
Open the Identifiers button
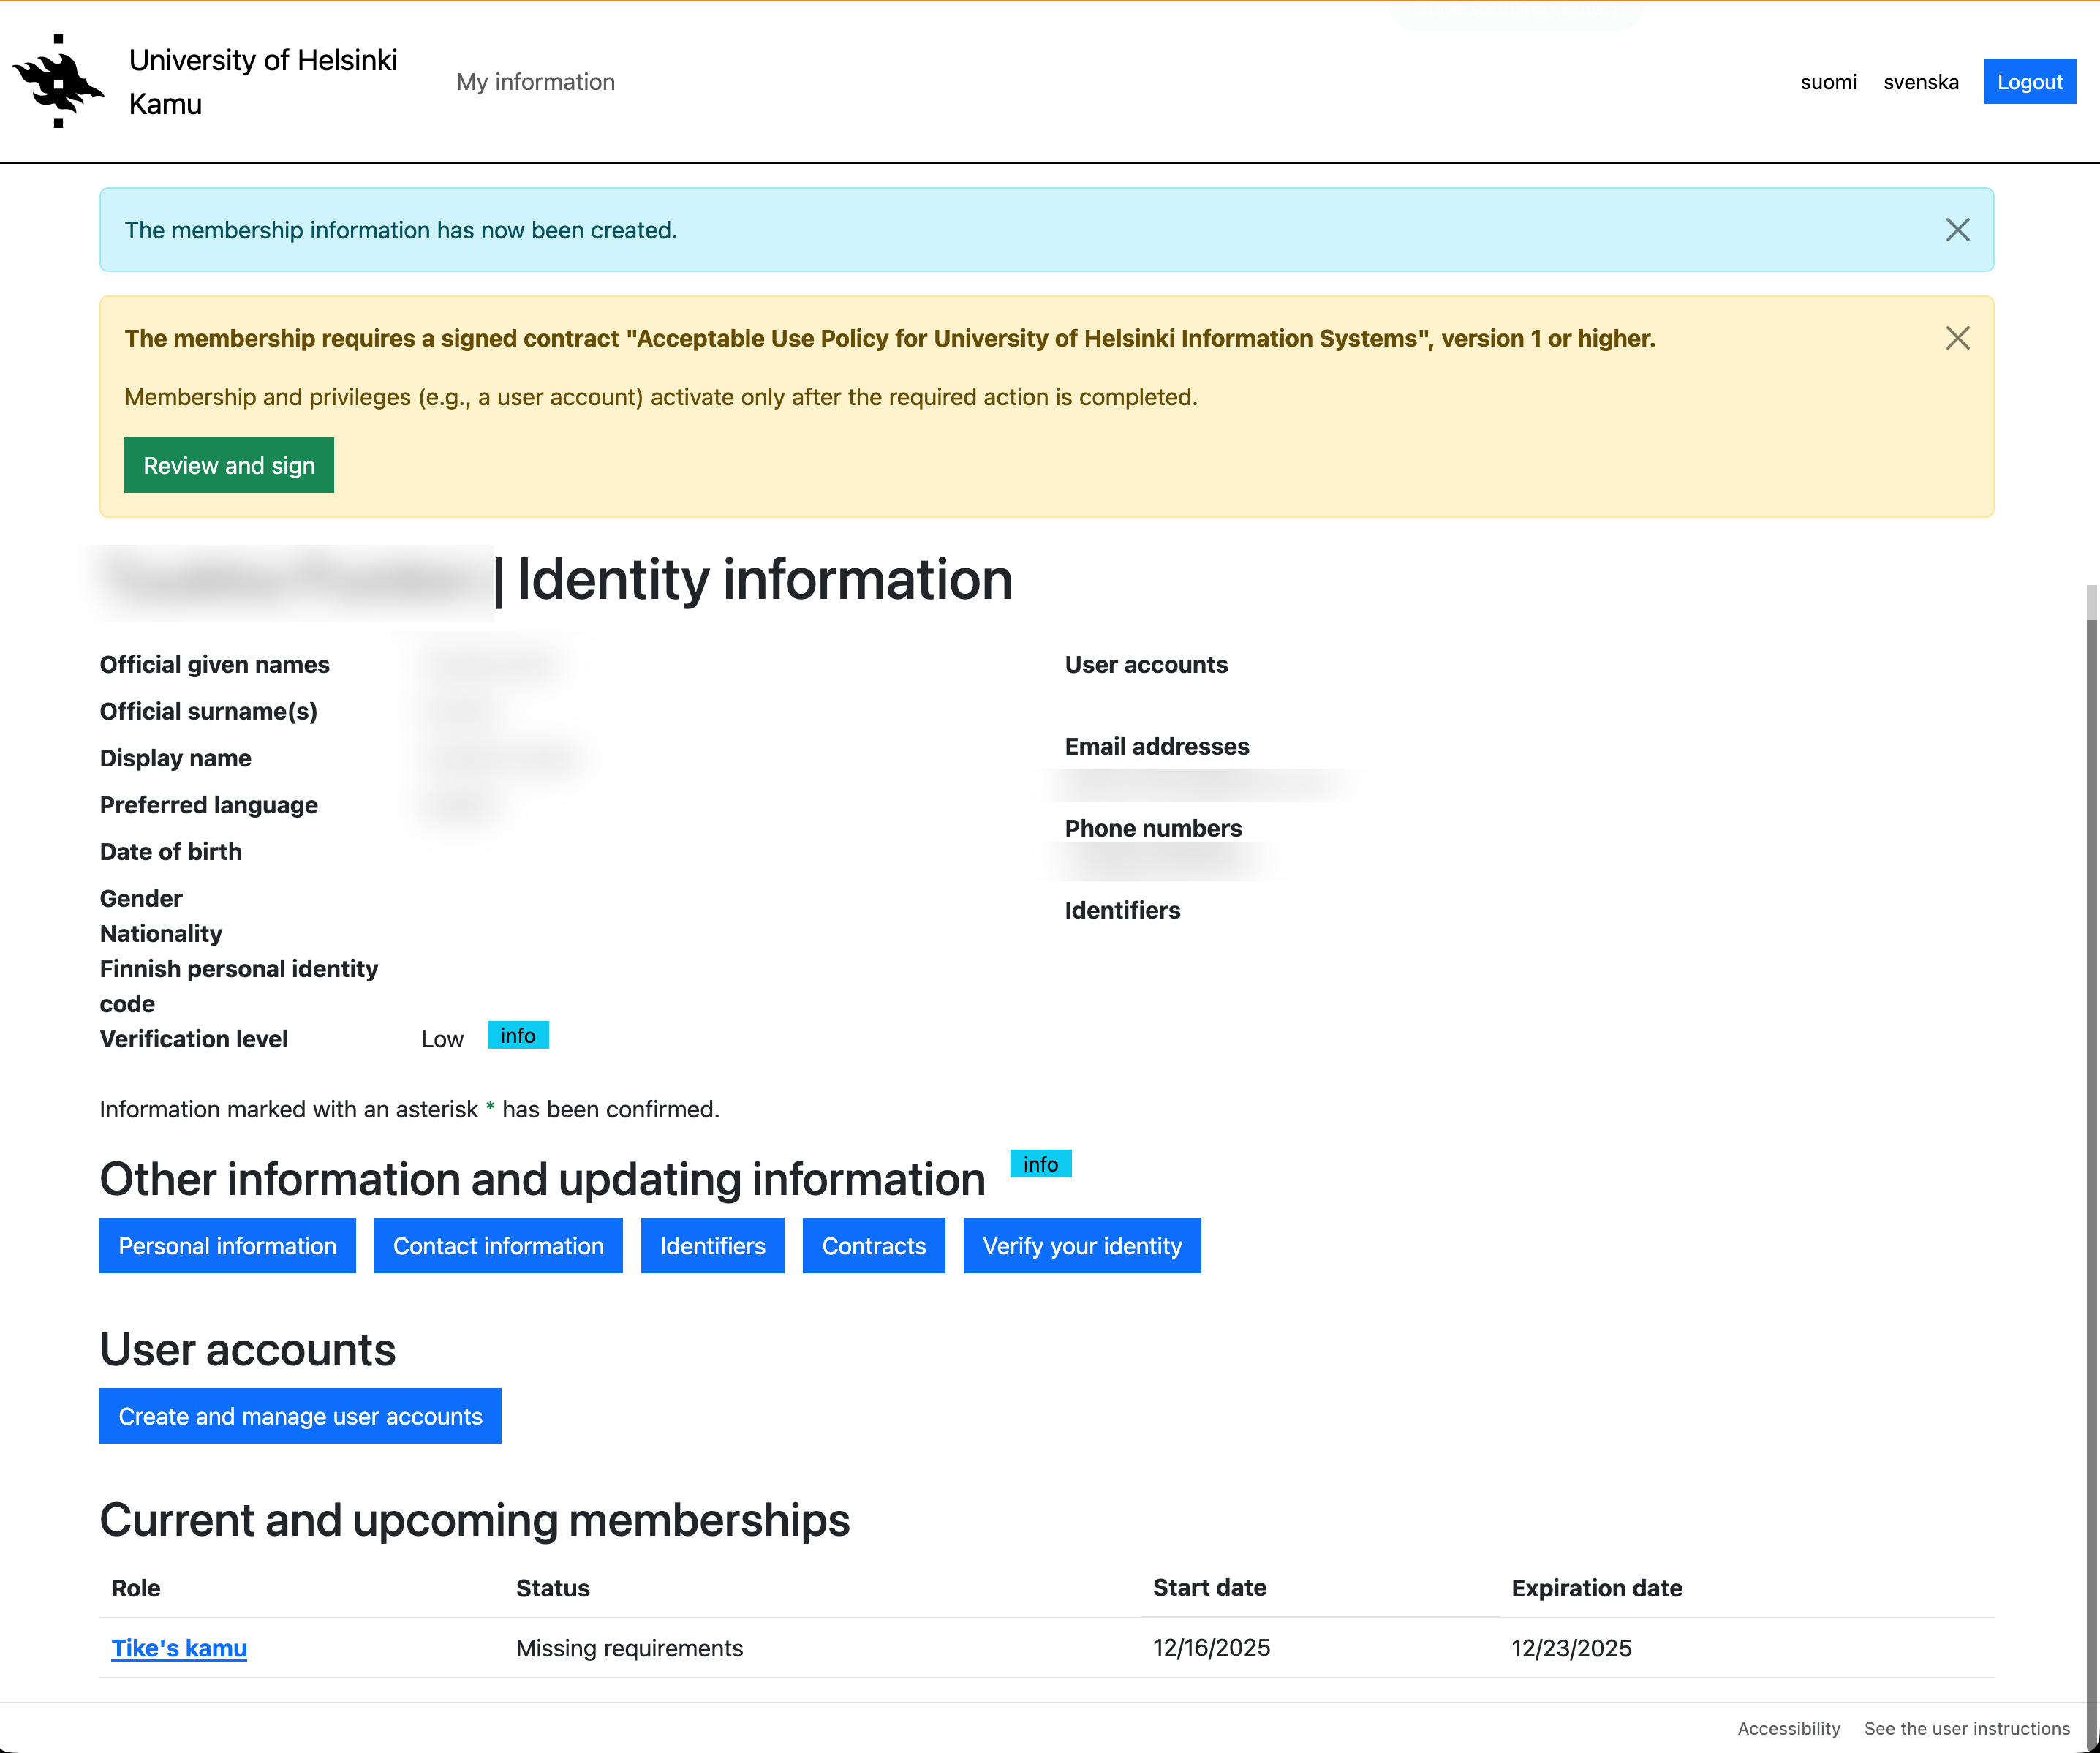click(712, 1246)
